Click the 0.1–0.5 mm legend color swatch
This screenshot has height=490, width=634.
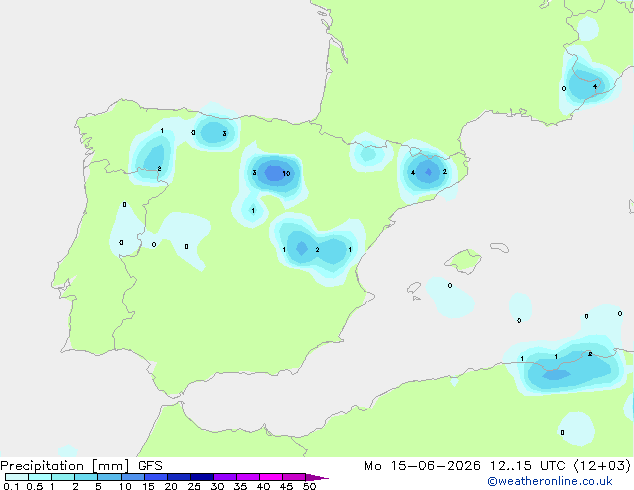(17, 477)
